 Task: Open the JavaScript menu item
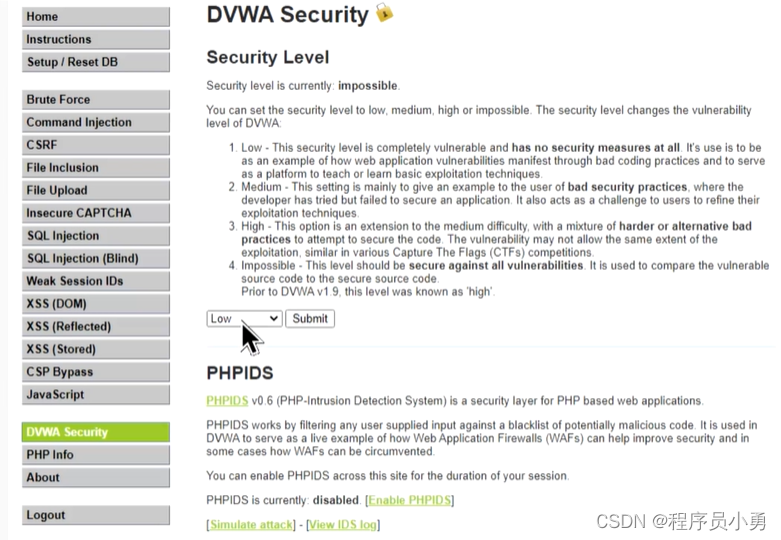(x=95, y=394)
